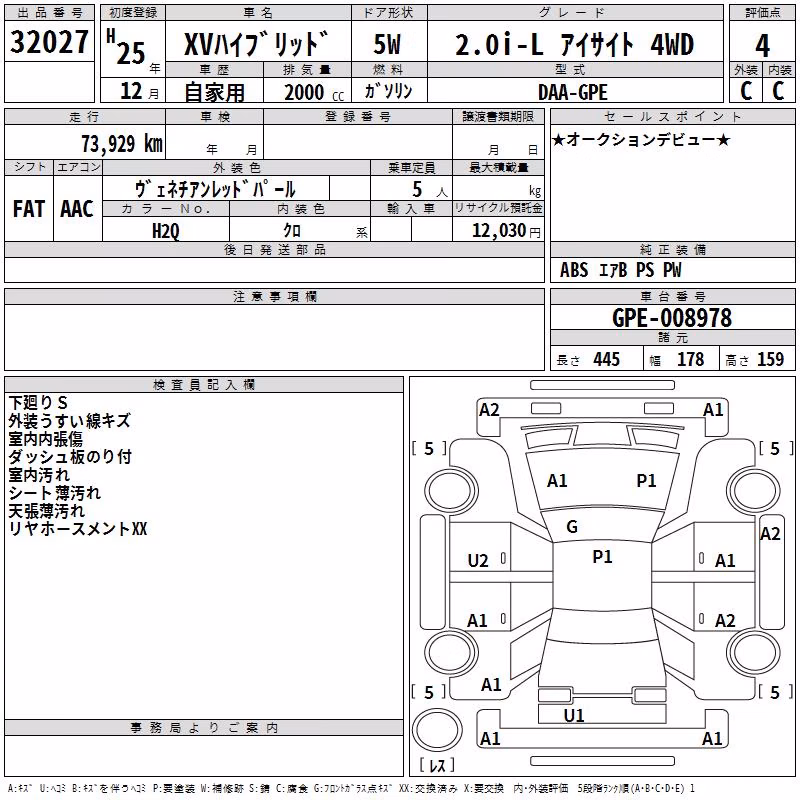800x800 pixels.
Task: Click the damage code legend line
Action: (351, 788)
